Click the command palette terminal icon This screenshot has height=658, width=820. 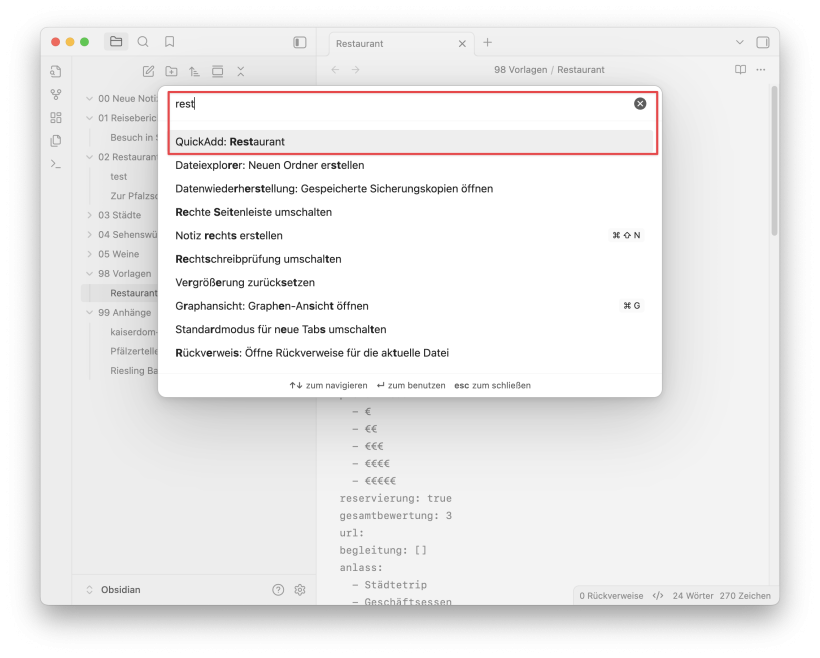point(56,163)
